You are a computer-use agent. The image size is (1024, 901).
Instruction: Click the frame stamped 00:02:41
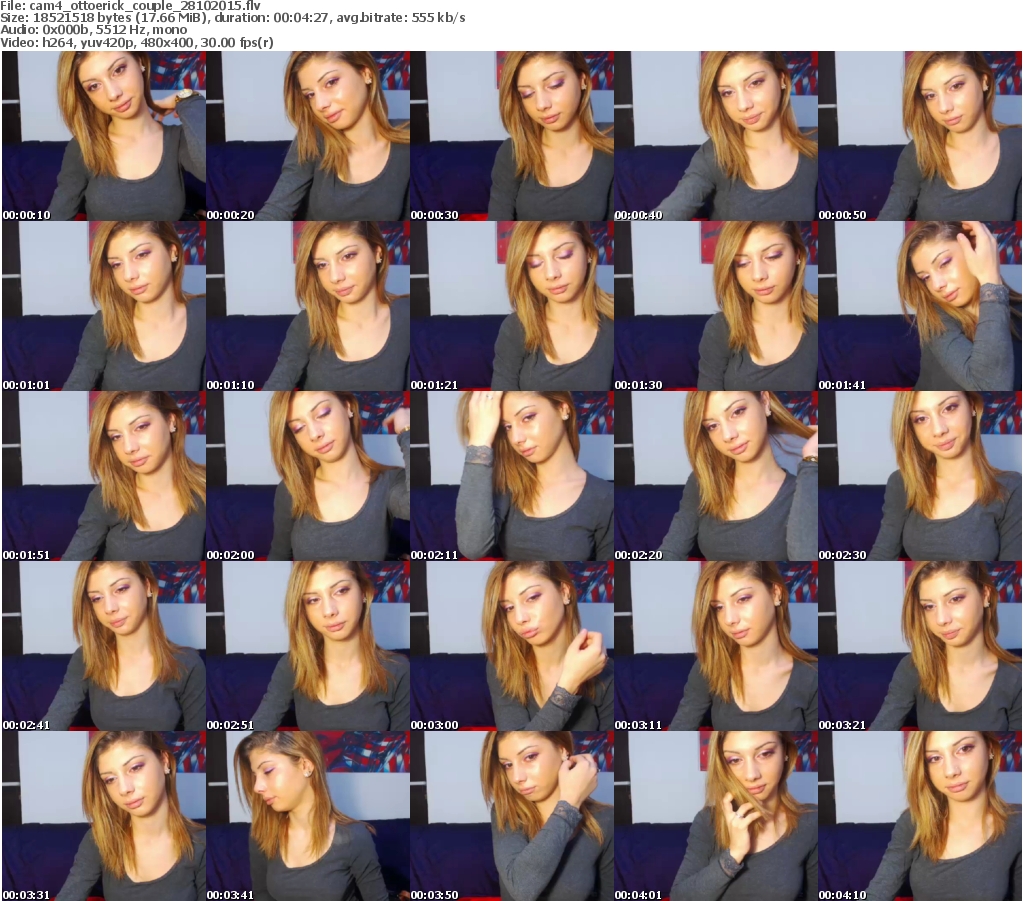click(x=104, y=646)
